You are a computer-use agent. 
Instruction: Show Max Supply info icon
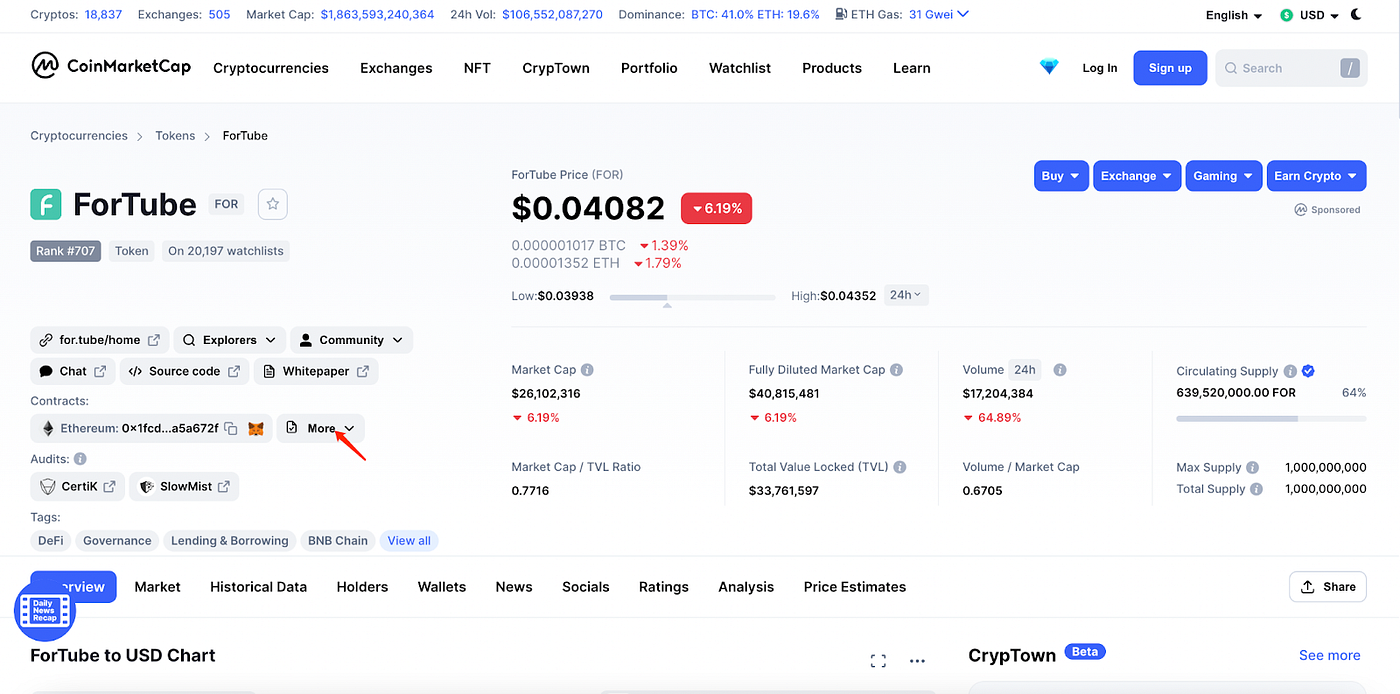pos(1253,467)
